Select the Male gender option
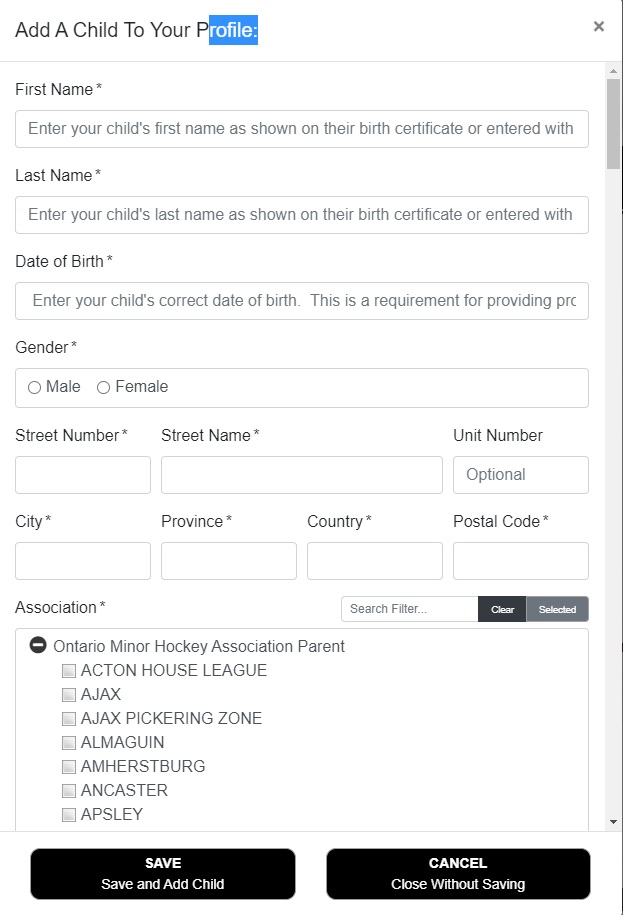 (x=35, y=388)
